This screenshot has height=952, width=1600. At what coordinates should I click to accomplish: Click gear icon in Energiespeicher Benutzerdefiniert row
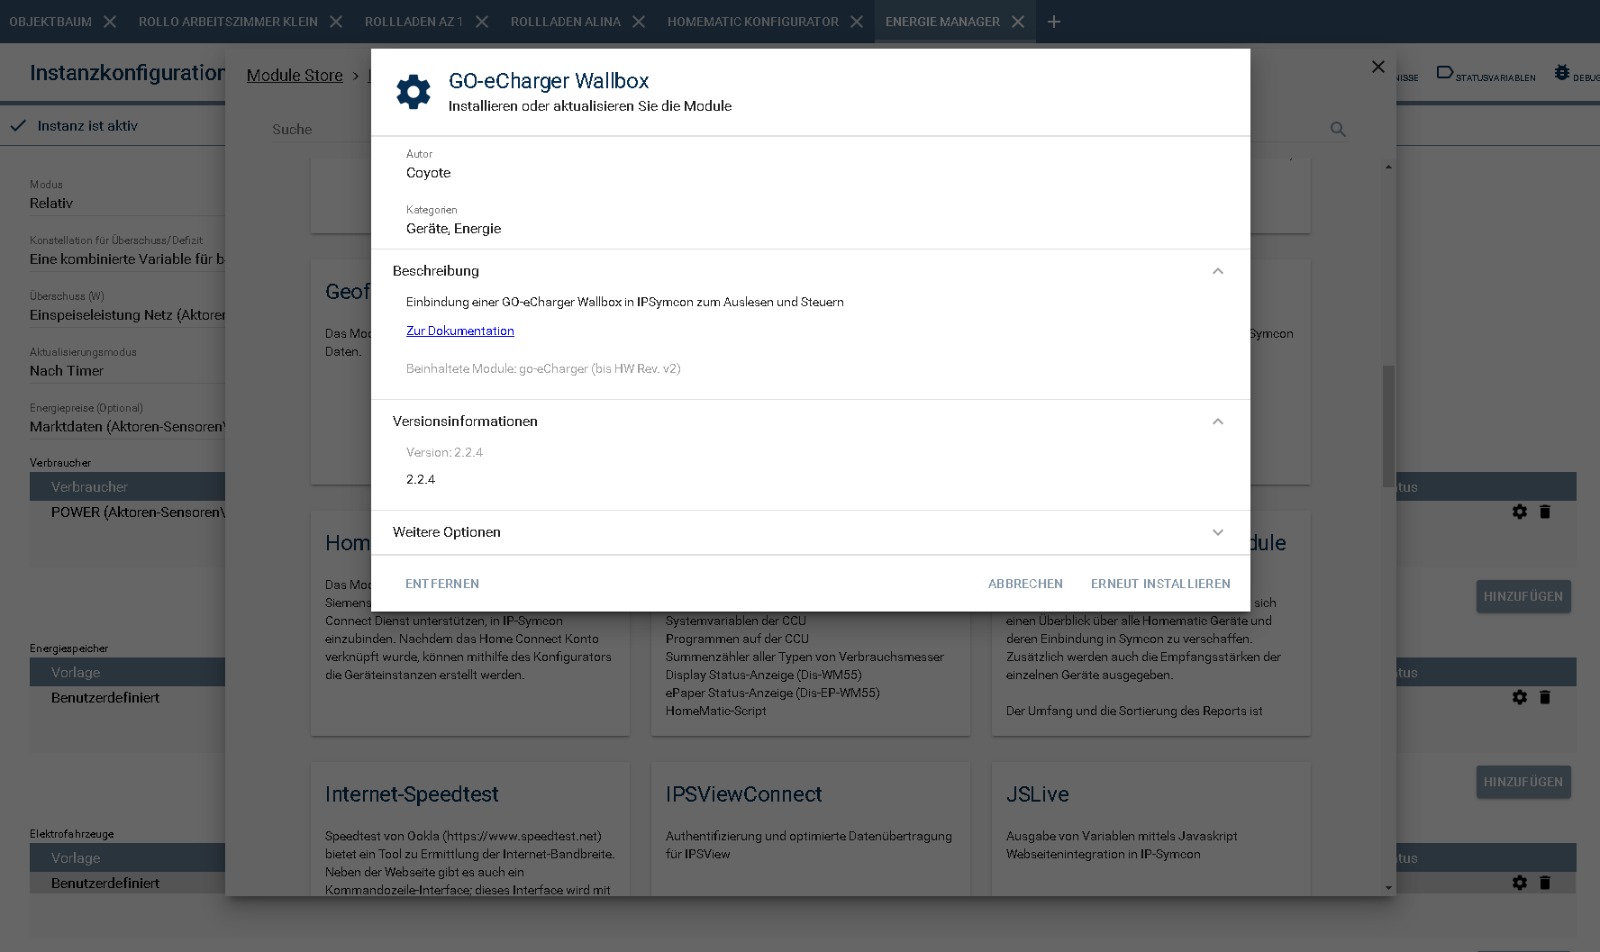click(x=1520, y=698)
